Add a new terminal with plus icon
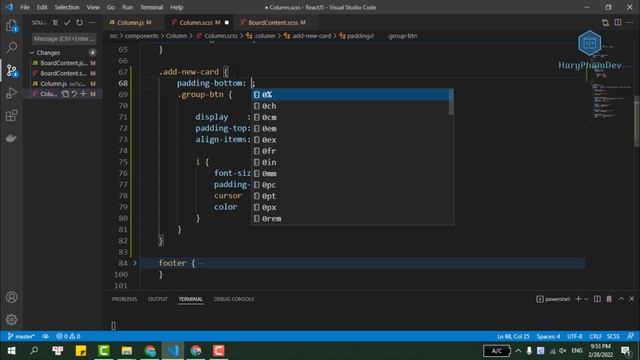 point(578,299)
